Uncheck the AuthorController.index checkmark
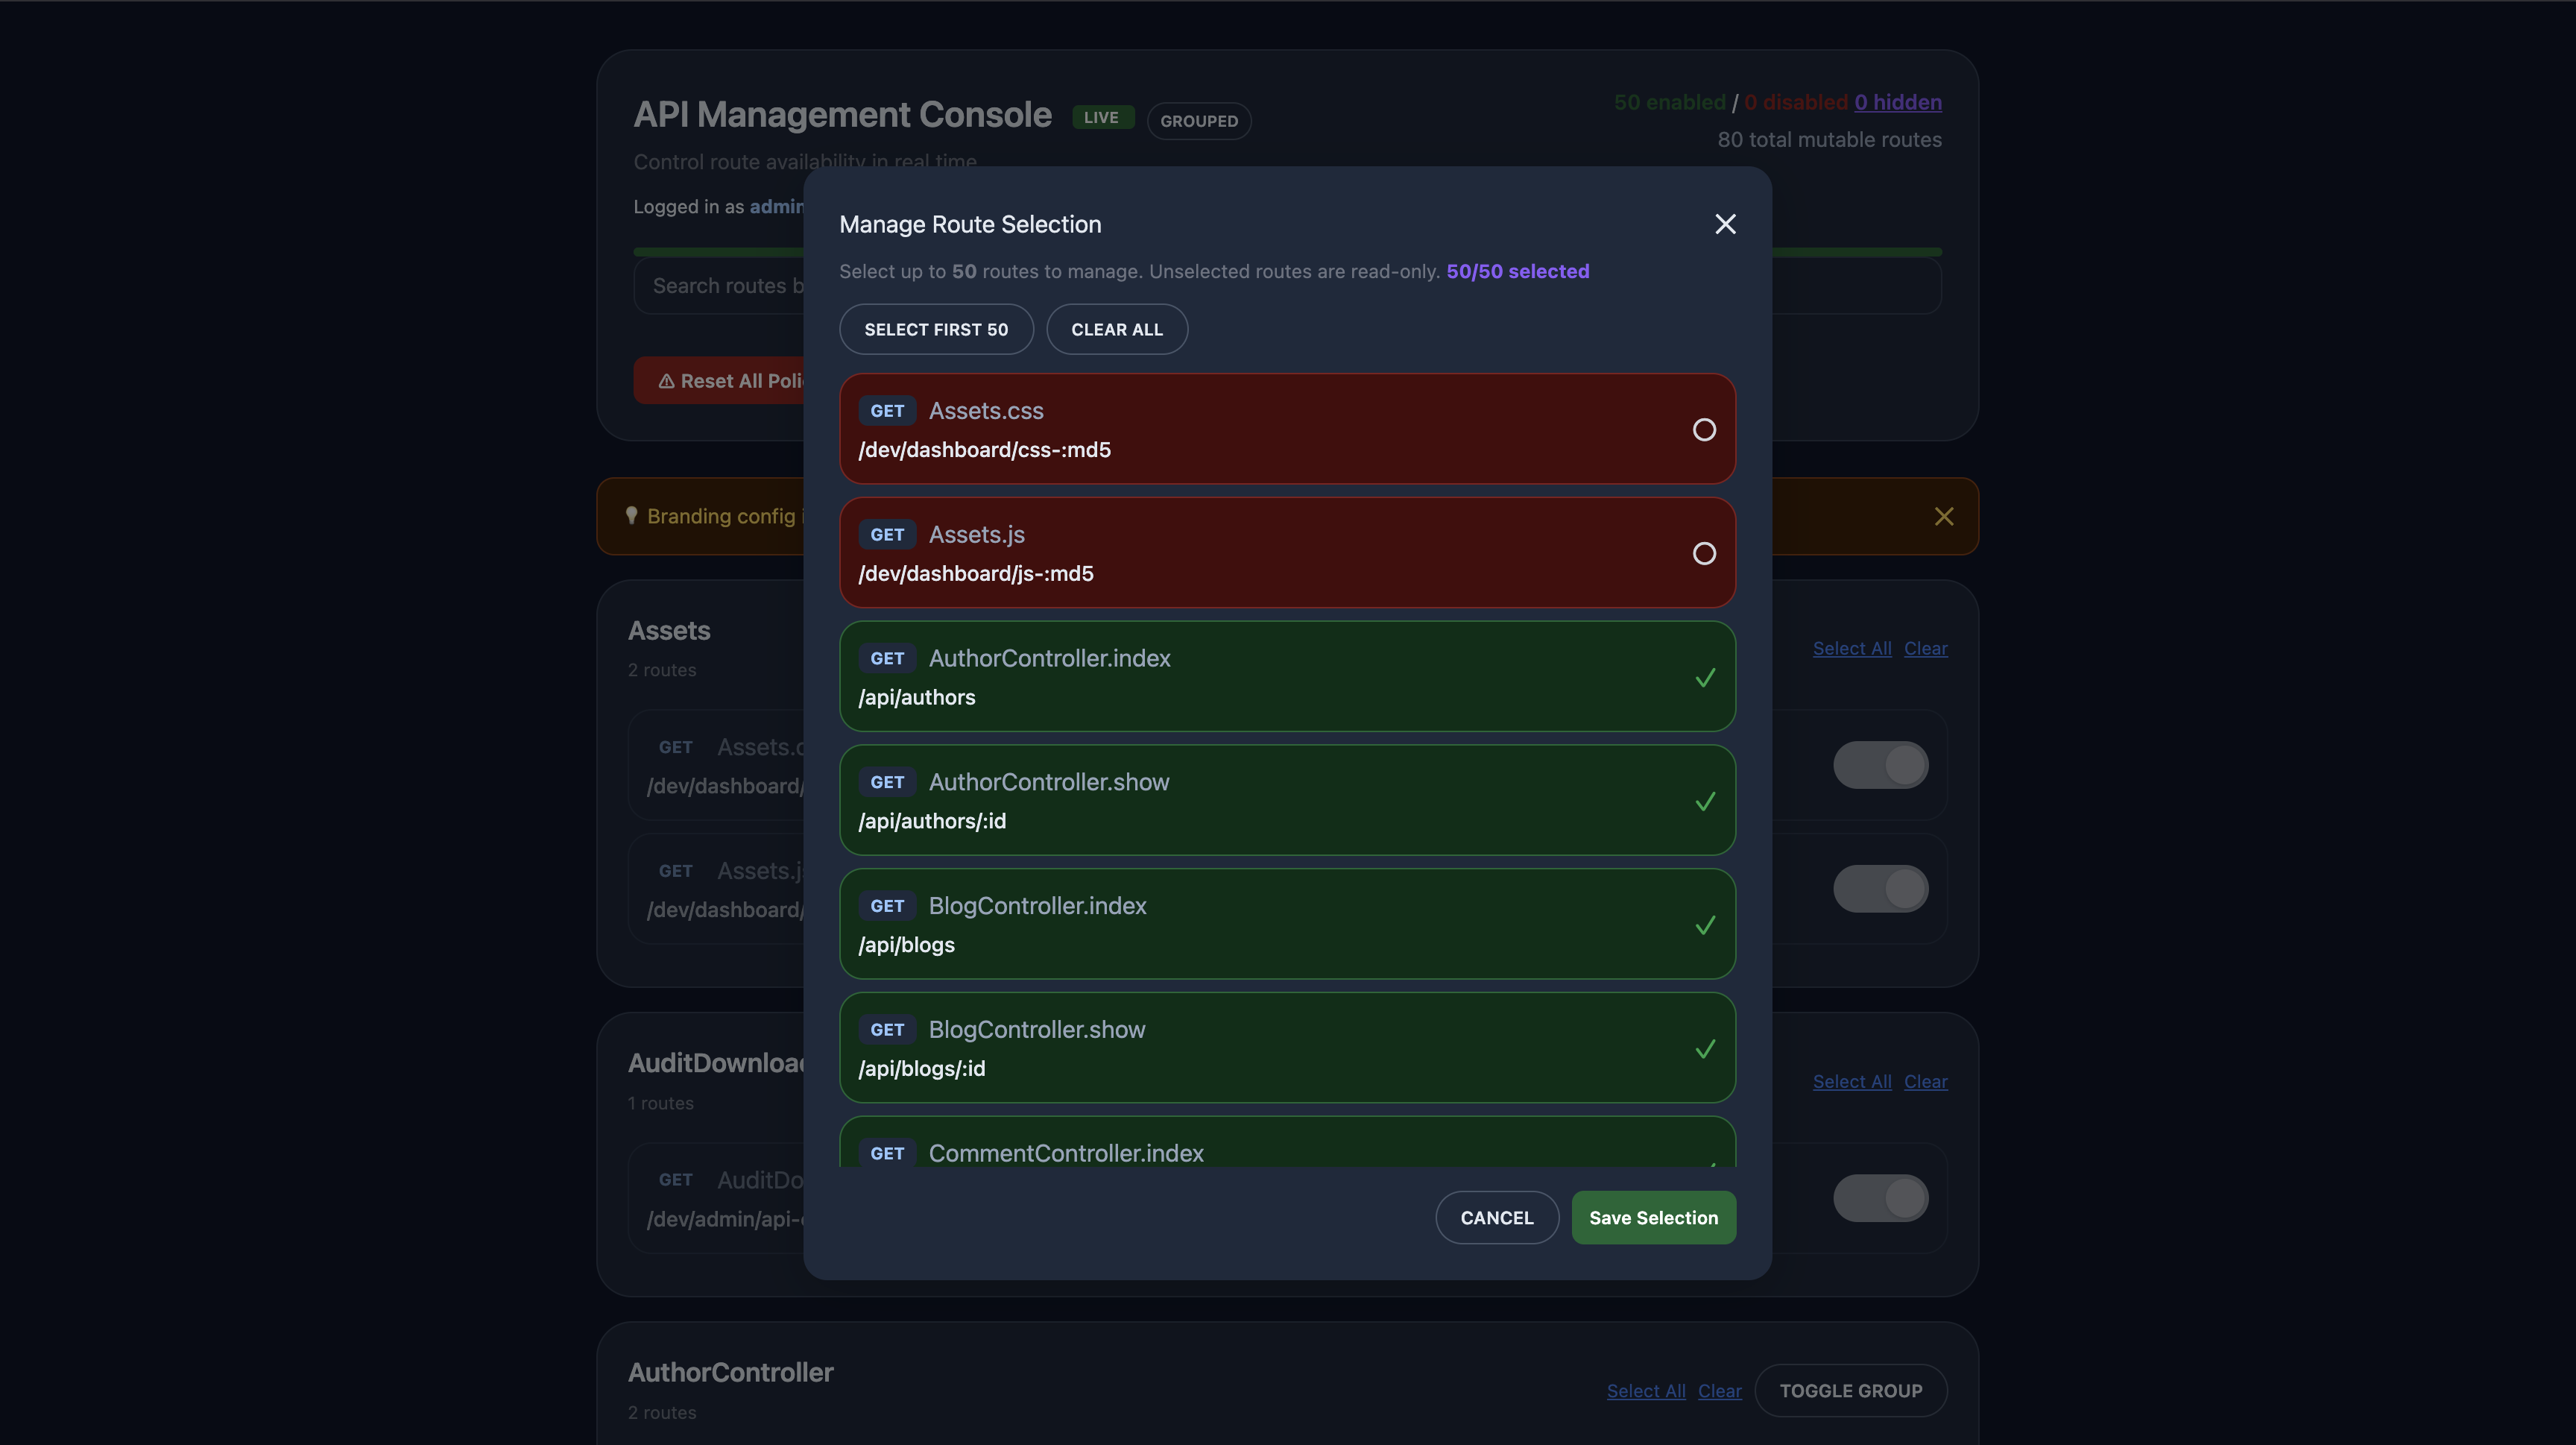 coord(1705,678)
